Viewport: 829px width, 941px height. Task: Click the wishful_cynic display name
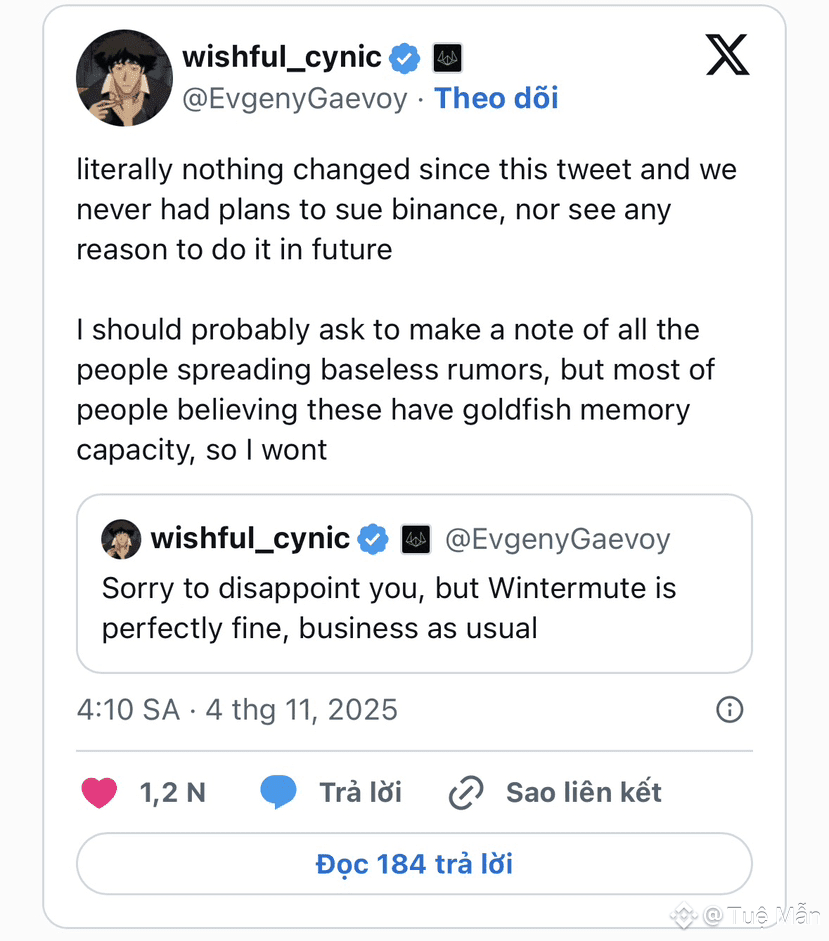click(x=281, y=57)
